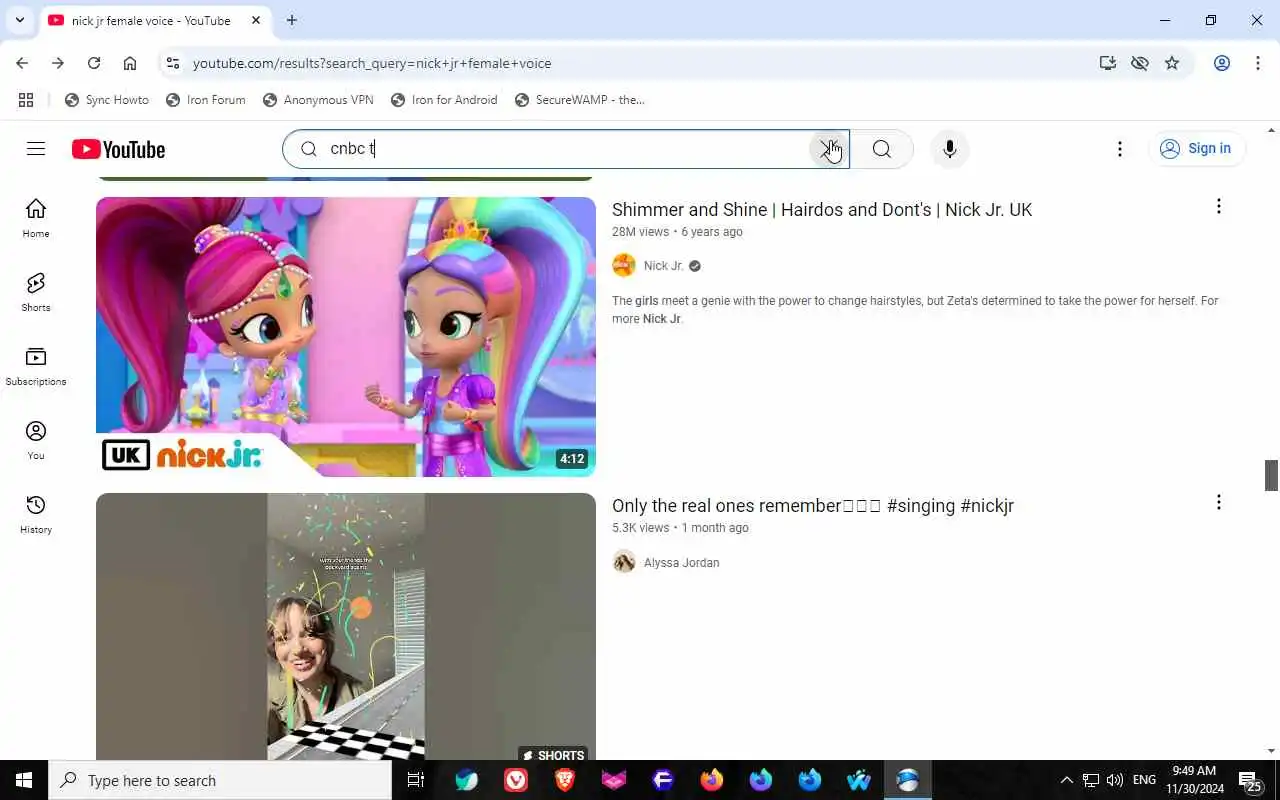Open History in the sidebar
Viewport: 1280px width, 800px height.
(x=36, y=514)
